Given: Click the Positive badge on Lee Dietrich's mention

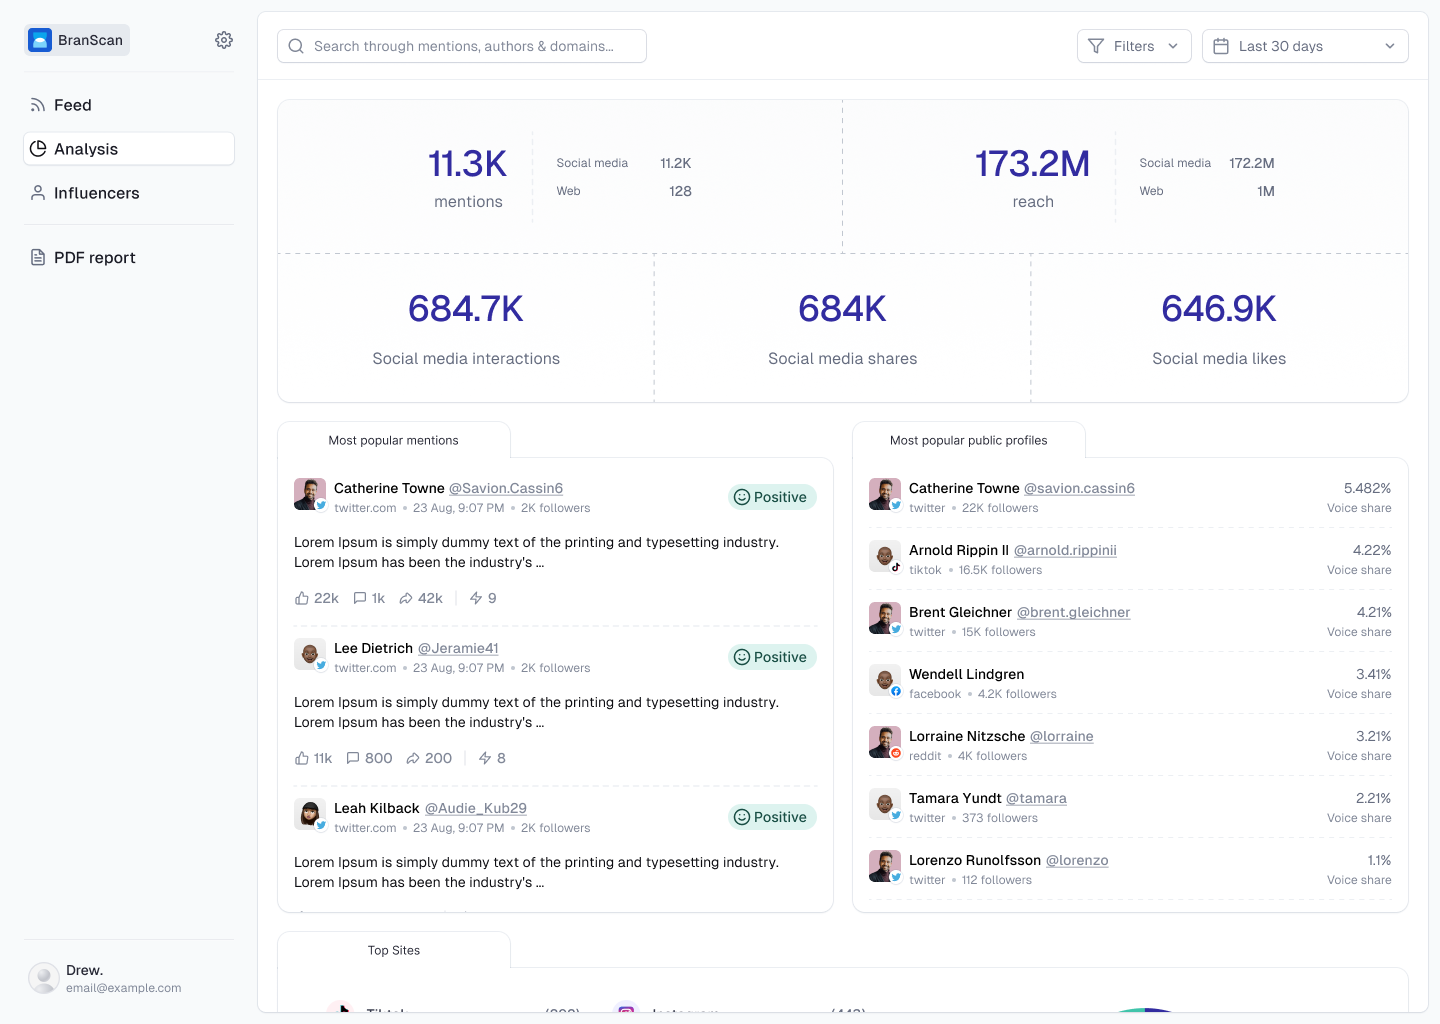Looking at the screenshot, I should click(772, 657).
